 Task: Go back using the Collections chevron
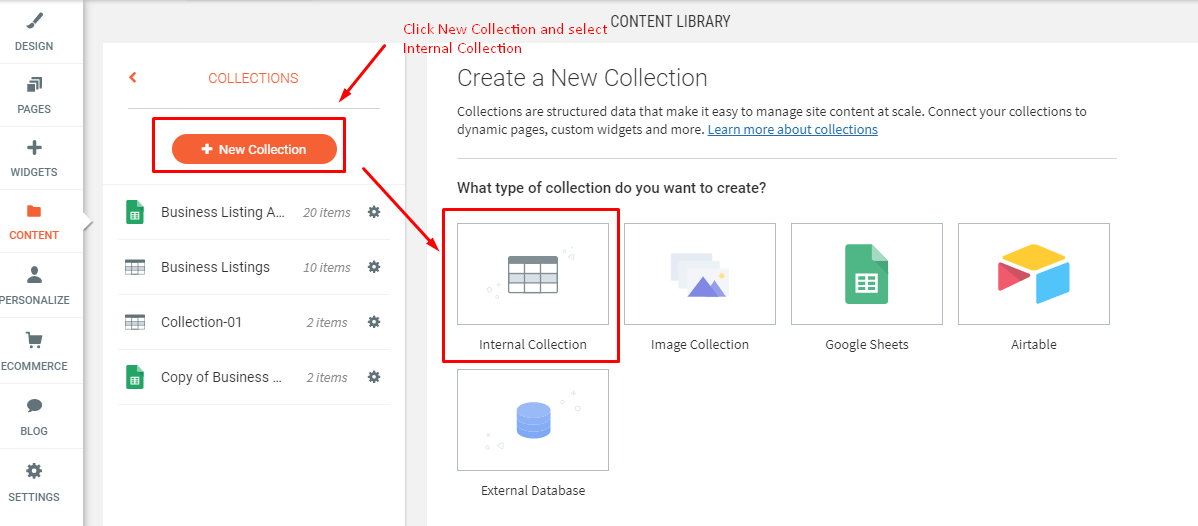[x=133, y=77]
